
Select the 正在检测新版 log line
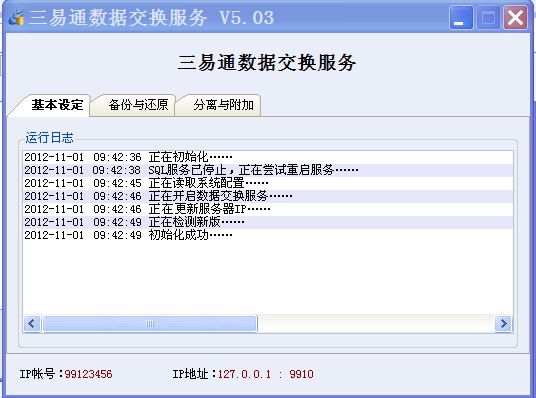click(268, 222)
